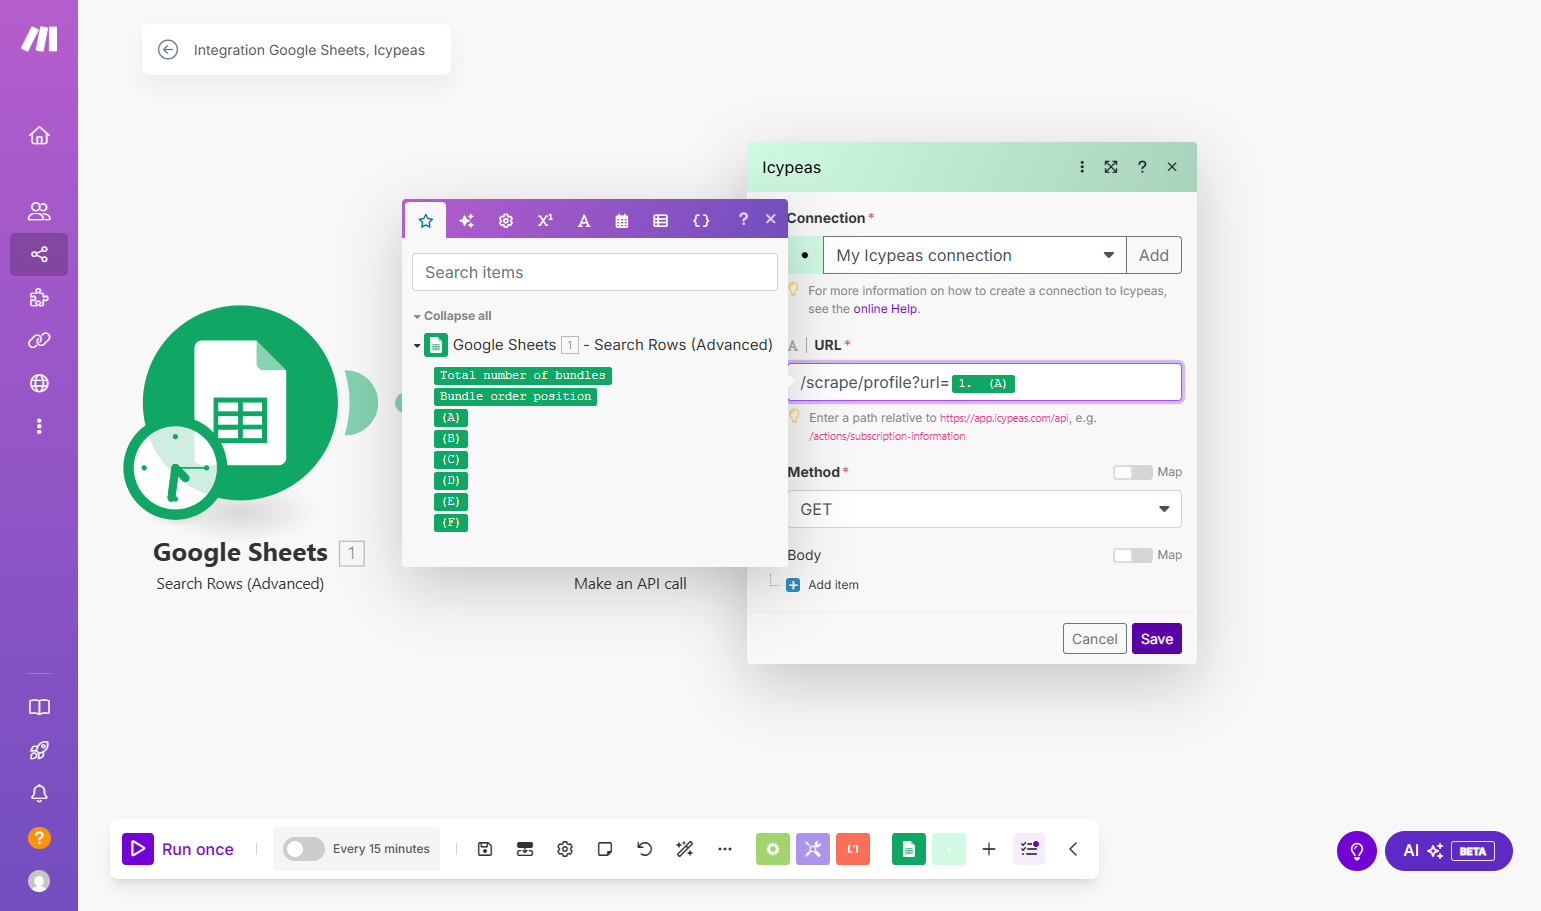Screen dimensions: 1541x911
Task: Switch to general functions gear tab
Action: tap(506, 221)
